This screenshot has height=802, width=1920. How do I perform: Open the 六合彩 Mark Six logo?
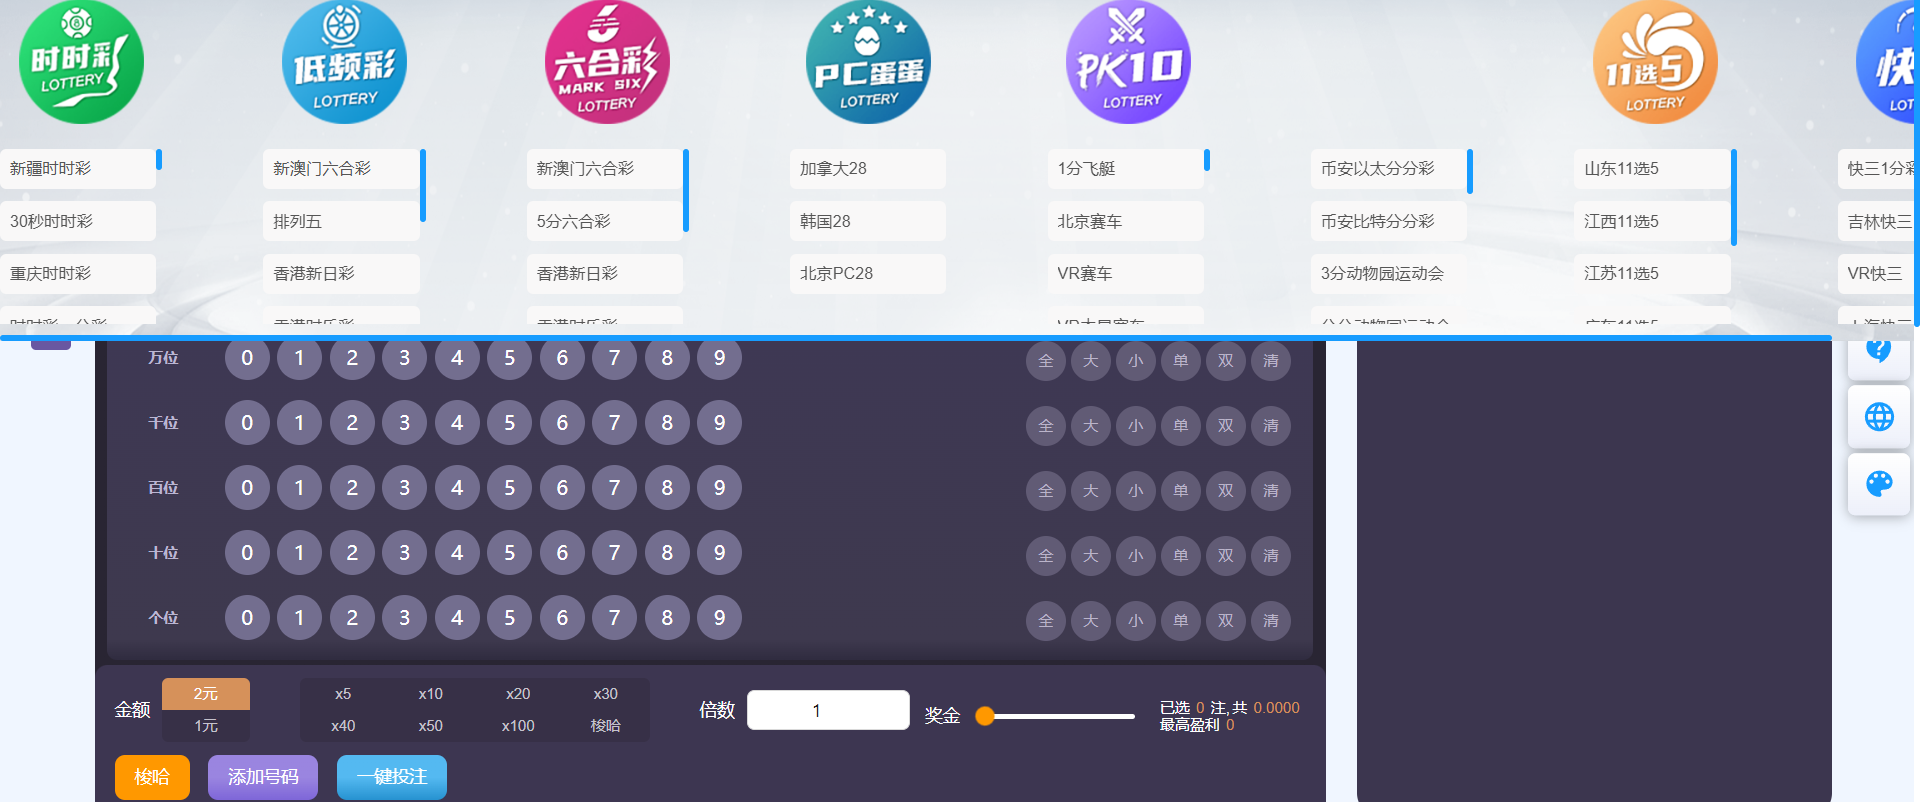click(x=607, y=62)
